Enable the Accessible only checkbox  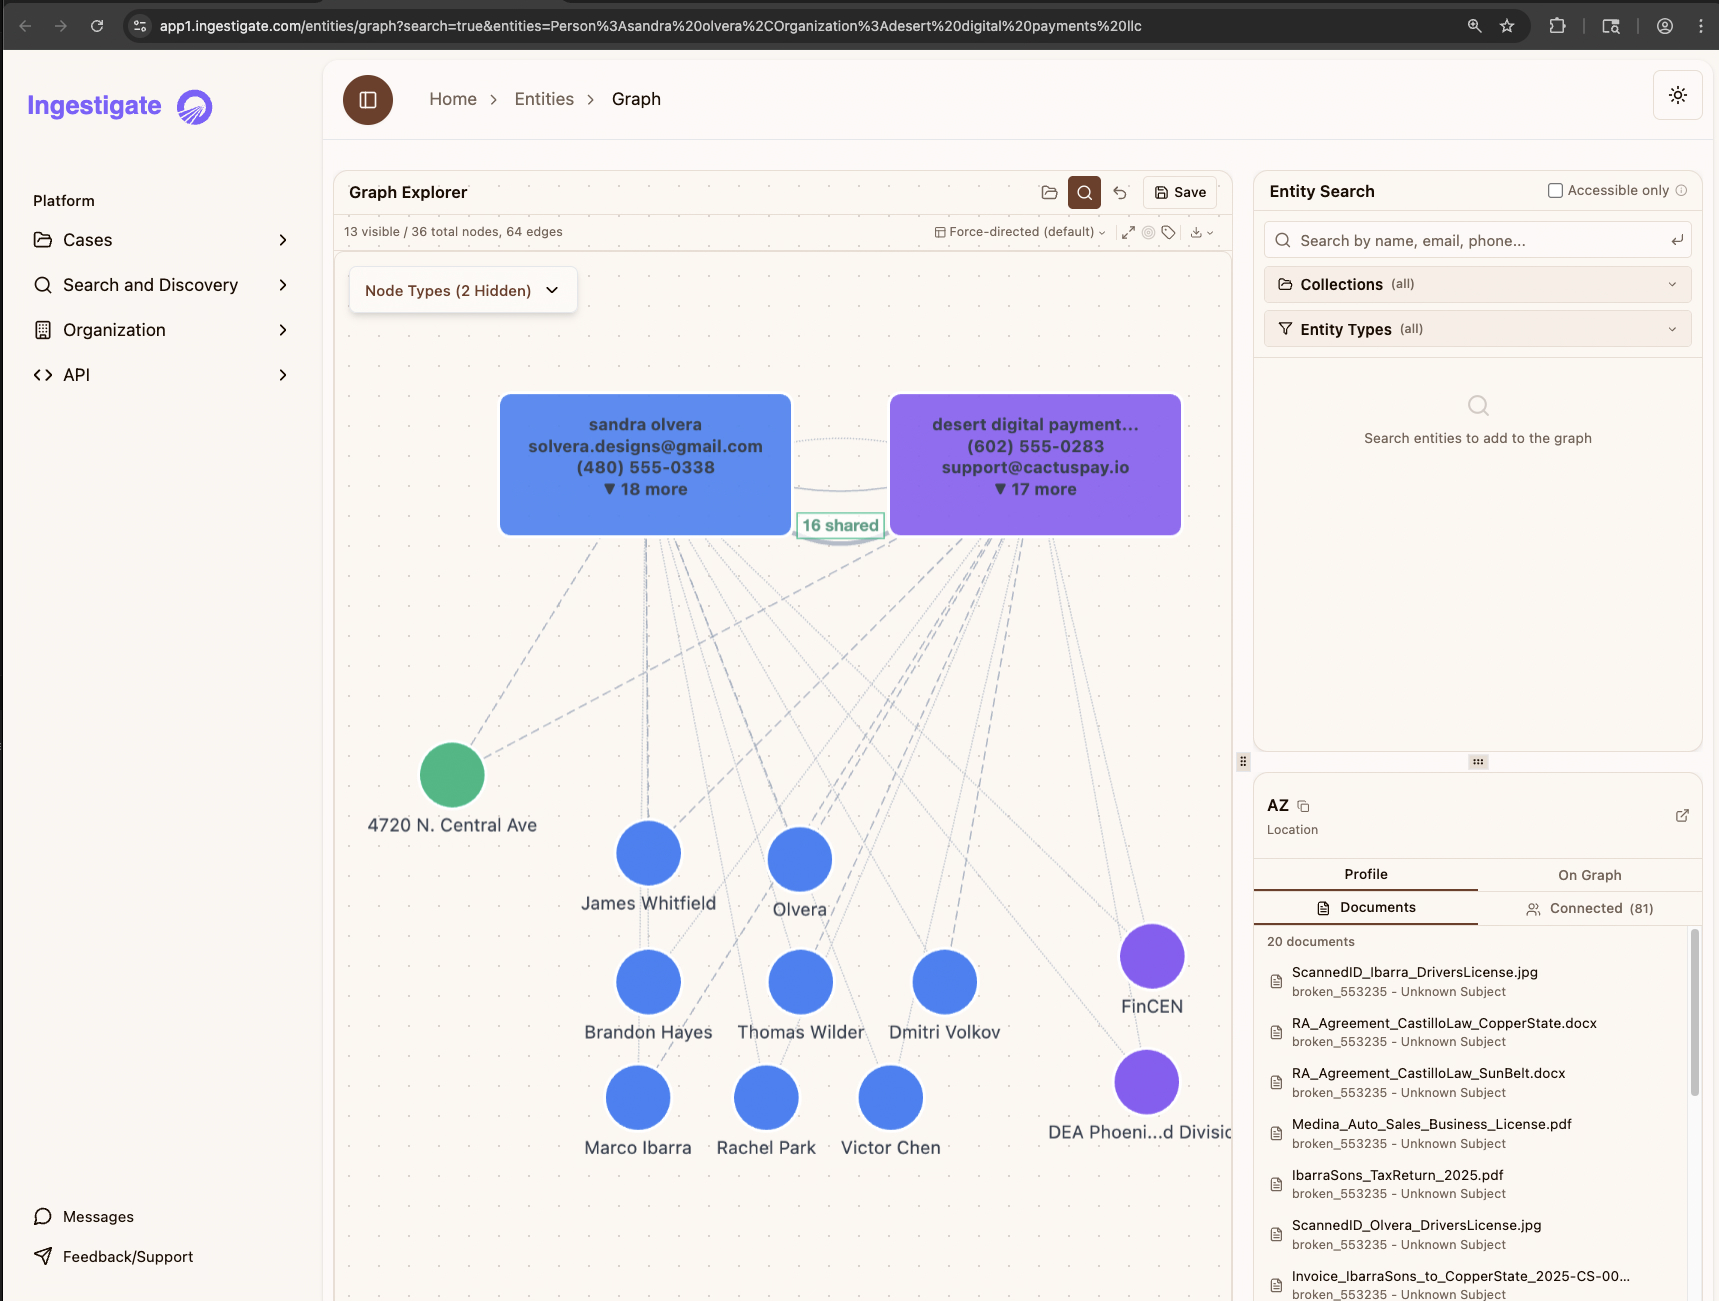tap(1555, 190)
